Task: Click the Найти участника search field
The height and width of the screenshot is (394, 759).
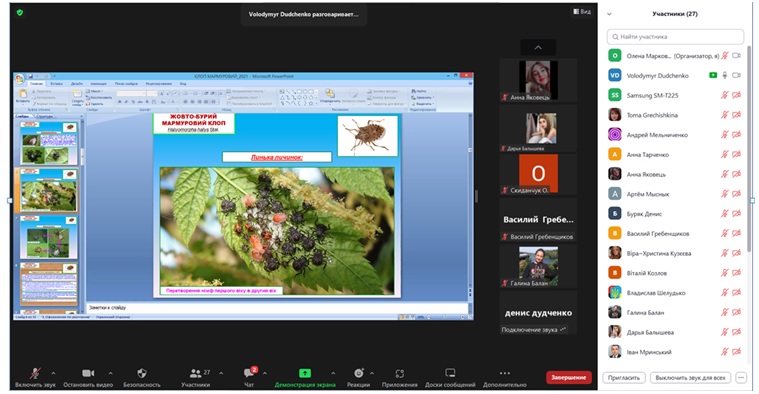Action: coord(675,36)
